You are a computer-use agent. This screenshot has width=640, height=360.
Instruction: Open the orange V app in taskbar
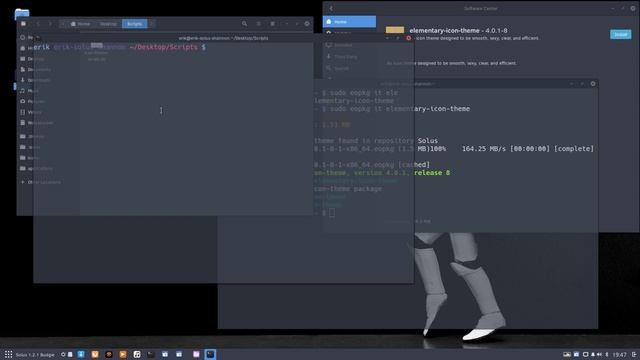click(95, 354)
